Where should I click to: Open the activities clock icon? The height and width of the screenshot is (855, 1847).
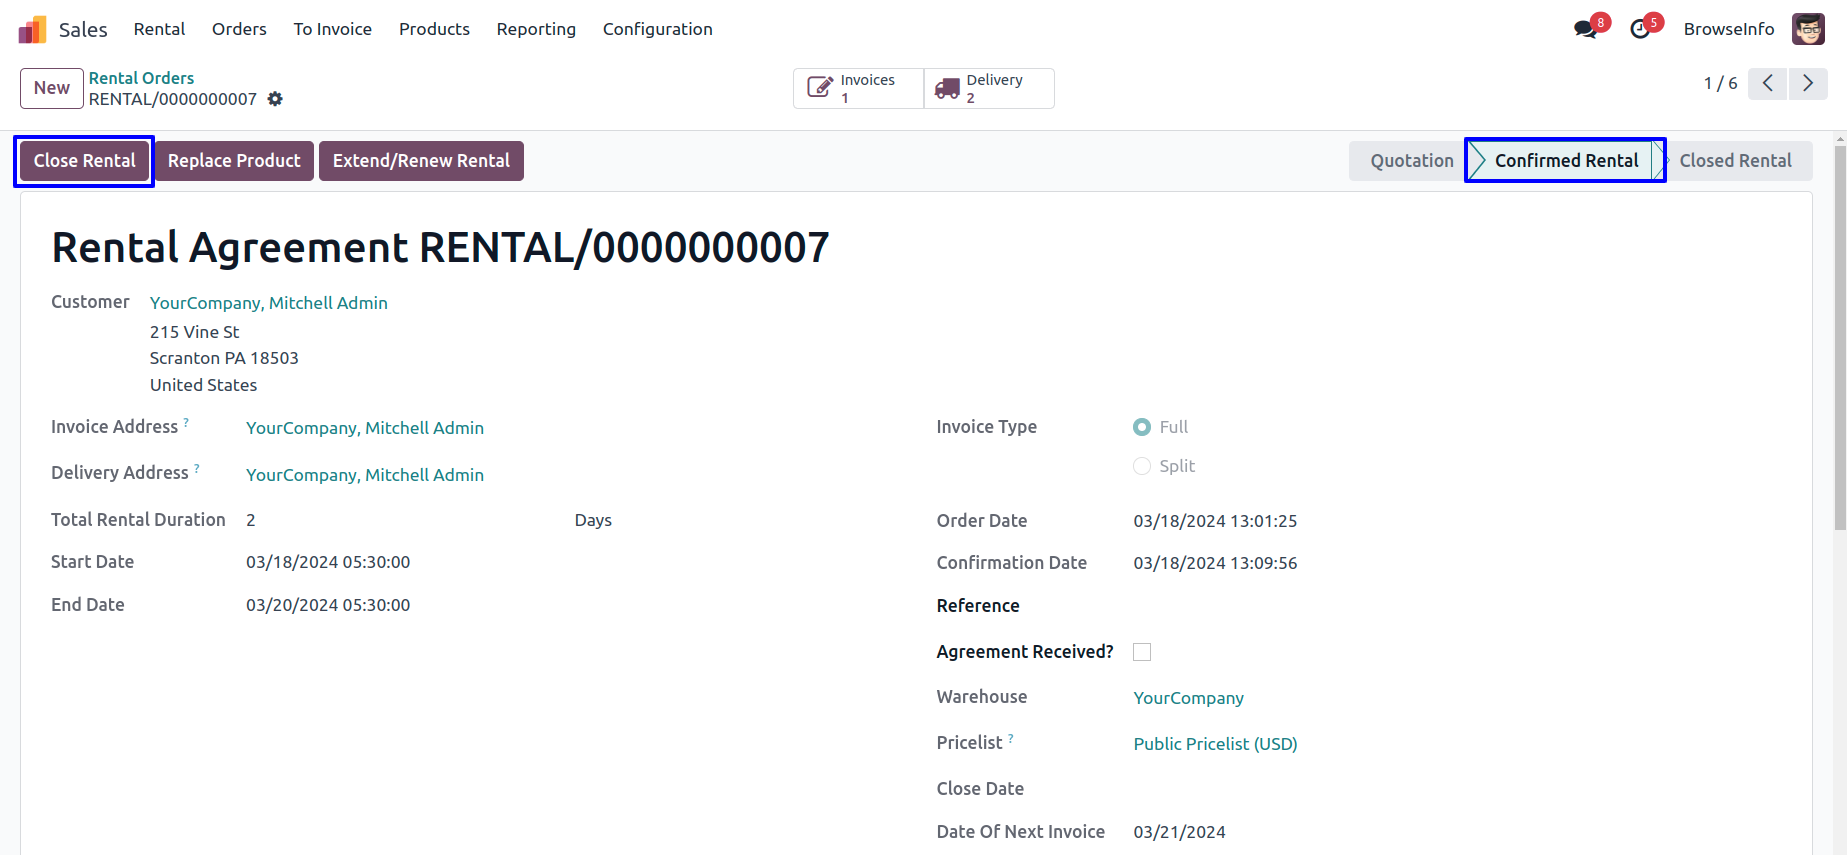[1640, 30]
